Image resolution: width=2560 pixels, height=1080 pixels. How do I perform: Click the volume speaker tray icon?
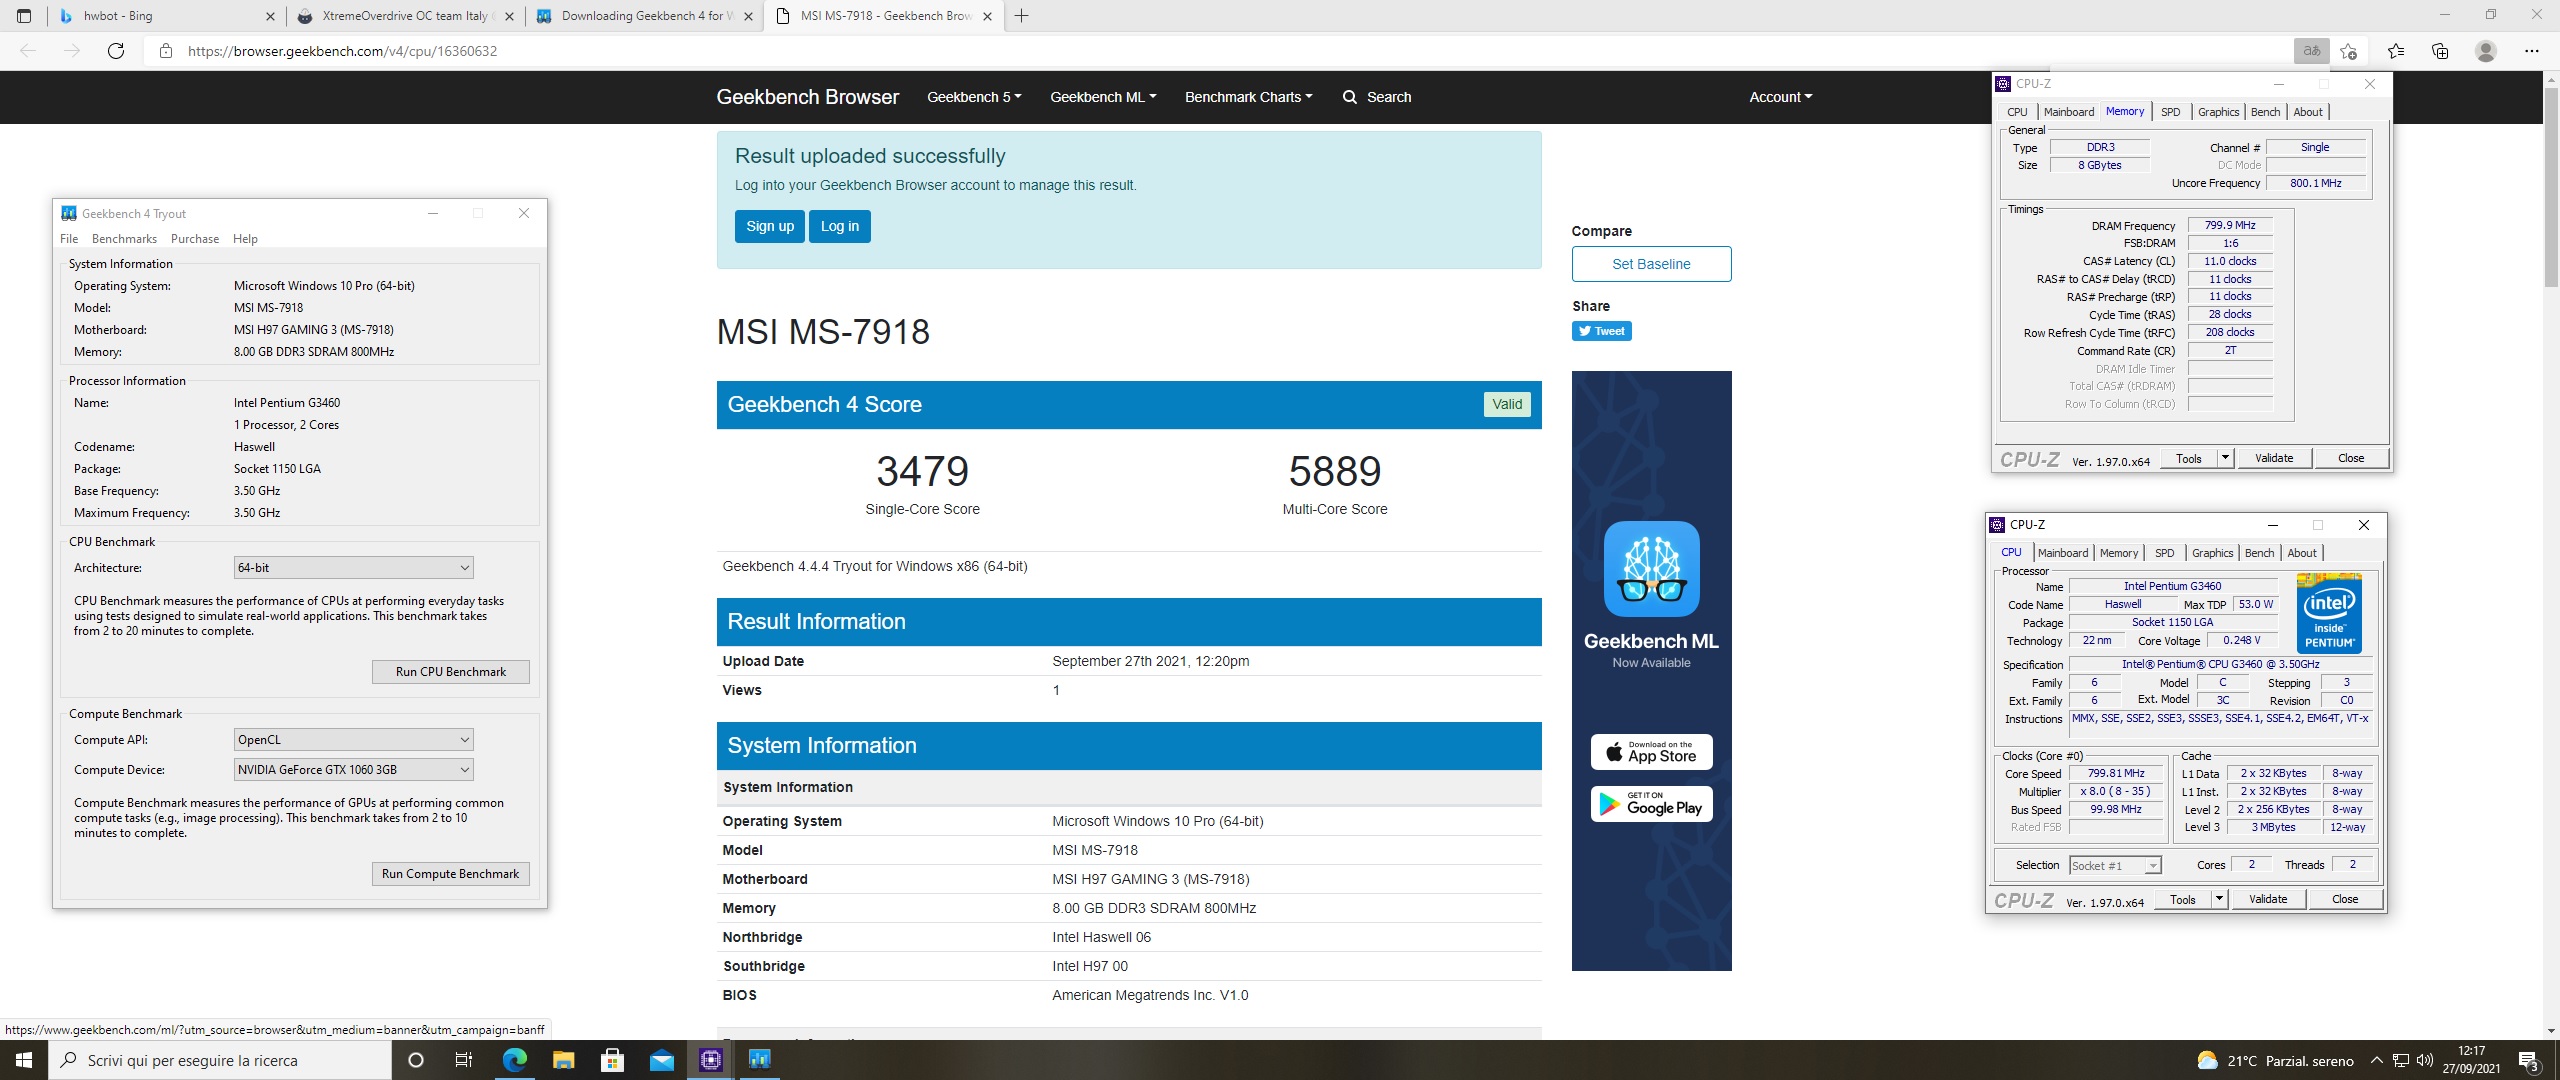coord(2424,1060)
